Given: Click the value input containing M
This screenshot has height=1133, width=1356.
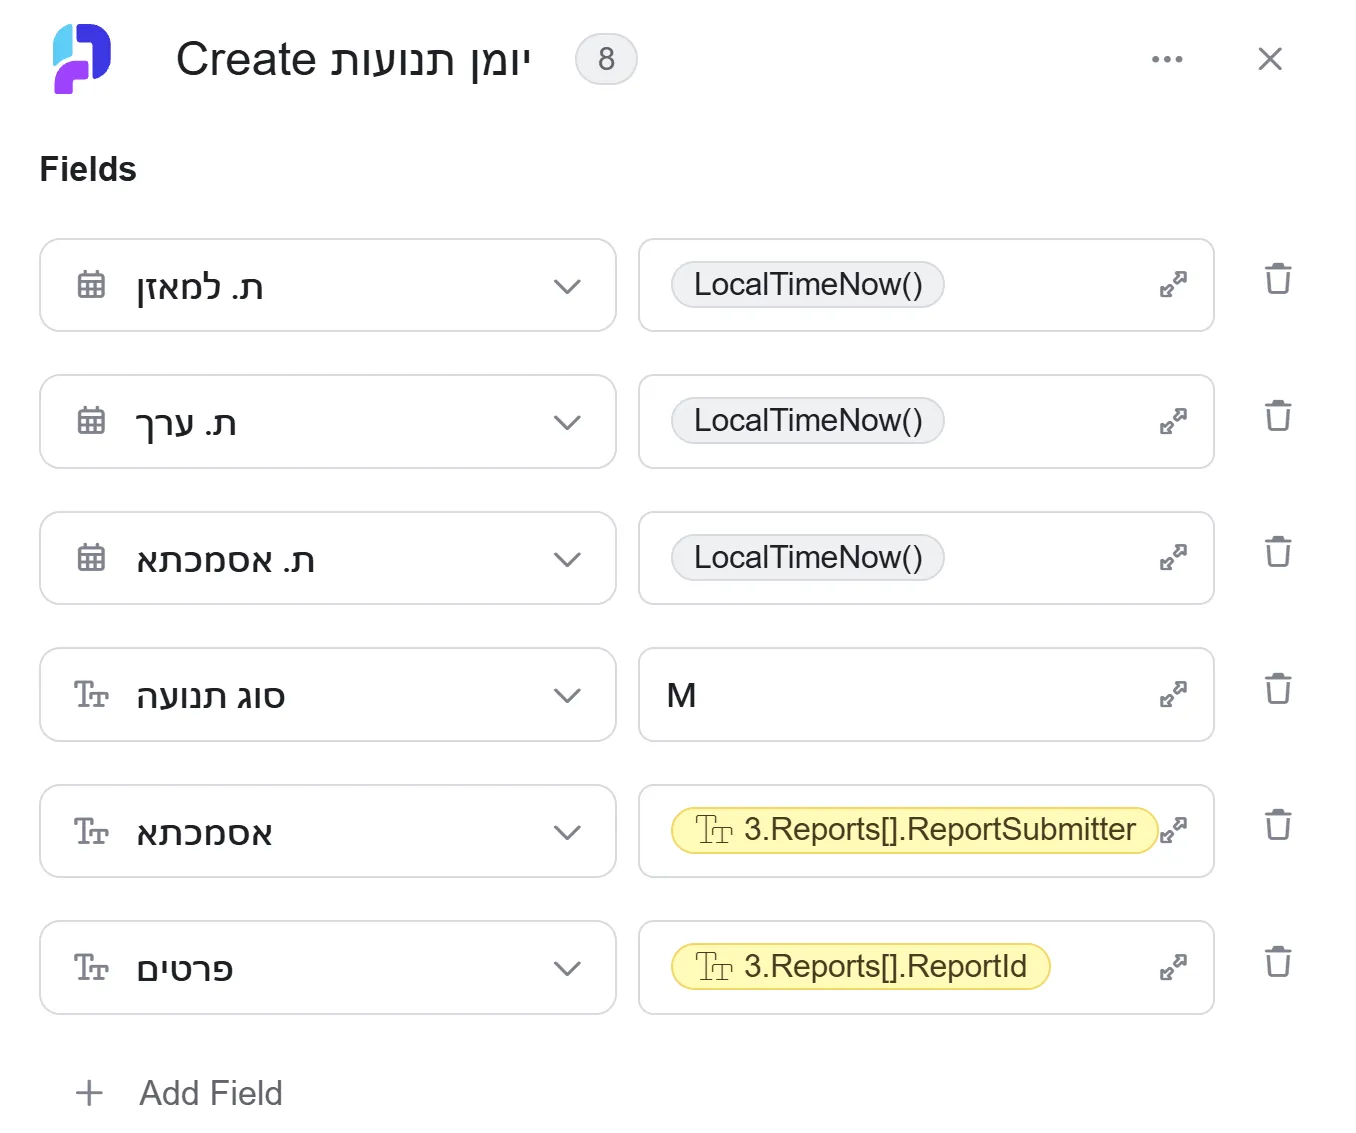Looking at the screenshot, I should click(926, 694).
